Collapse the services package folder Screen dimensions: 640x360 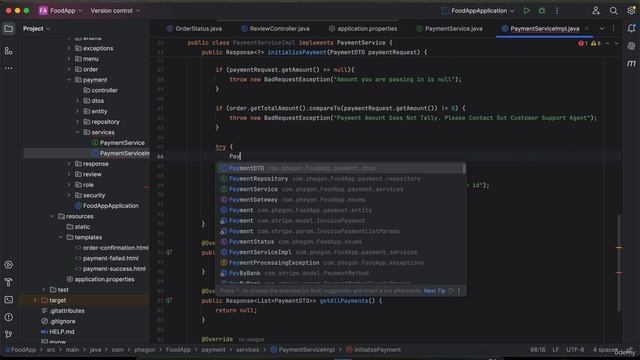[78, 132]
